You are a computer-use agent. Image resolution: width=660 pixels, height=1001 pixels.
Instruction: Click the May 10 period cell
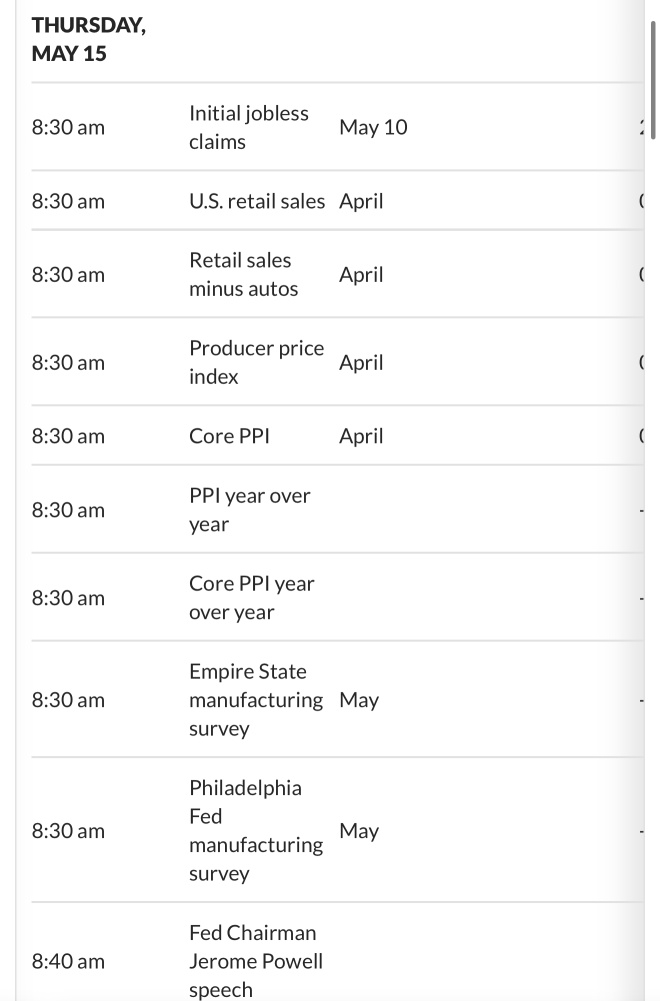click(373, 127)
